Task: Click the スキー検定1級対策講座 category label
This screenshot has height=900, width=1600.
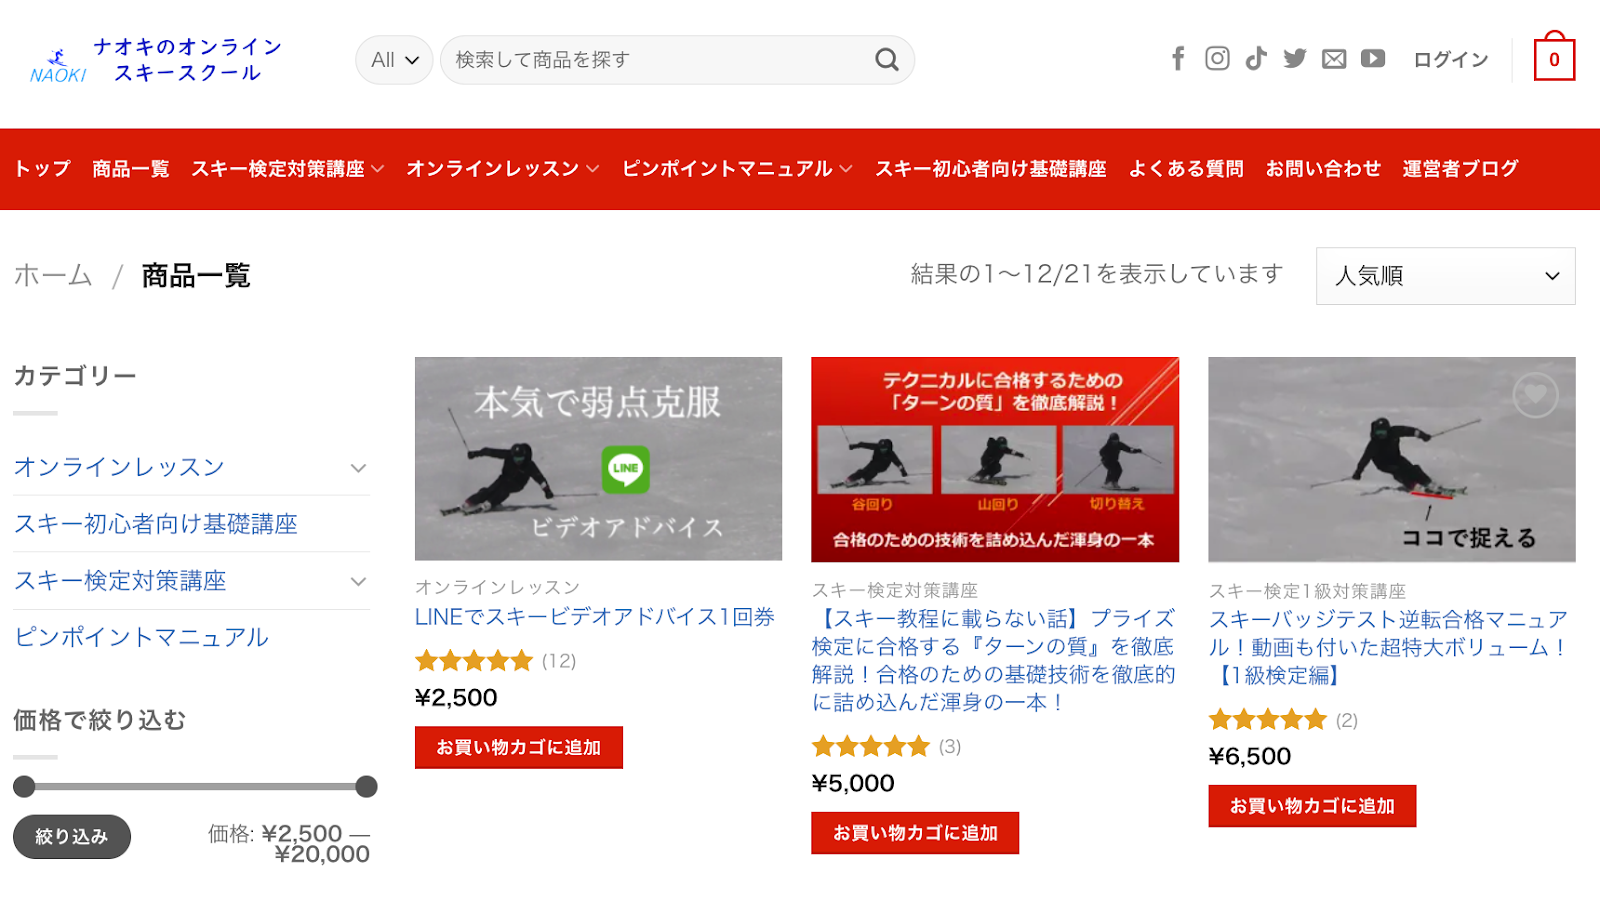Action: pos(1307,591)
